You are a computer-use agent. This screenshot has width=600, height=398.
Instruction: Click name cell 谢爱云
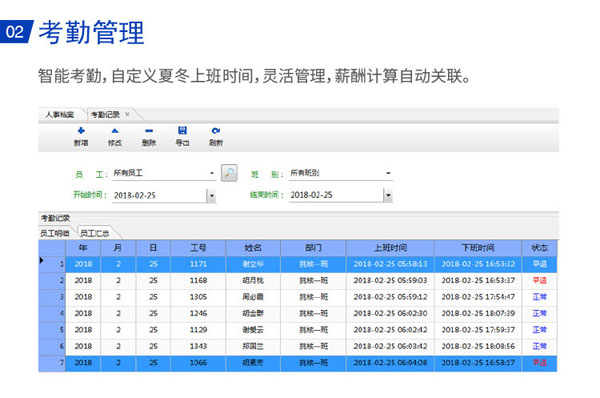click(x=253, y=330)
